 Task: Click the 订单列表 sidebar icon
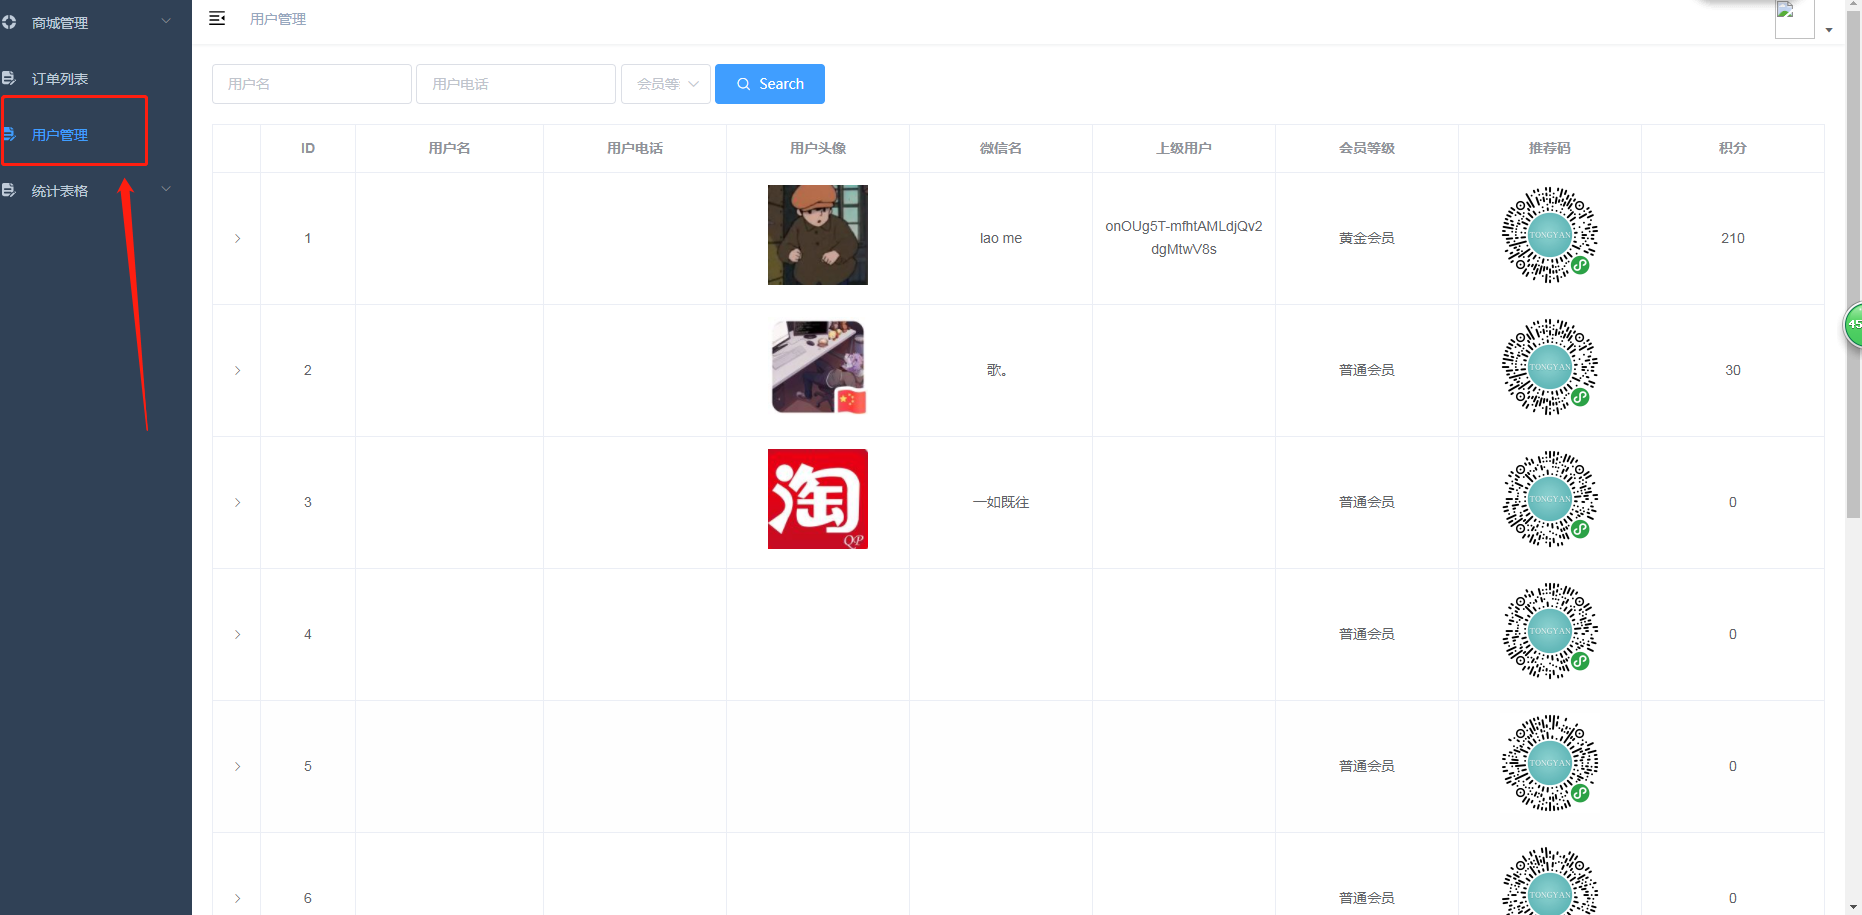[x=9, y=78]
